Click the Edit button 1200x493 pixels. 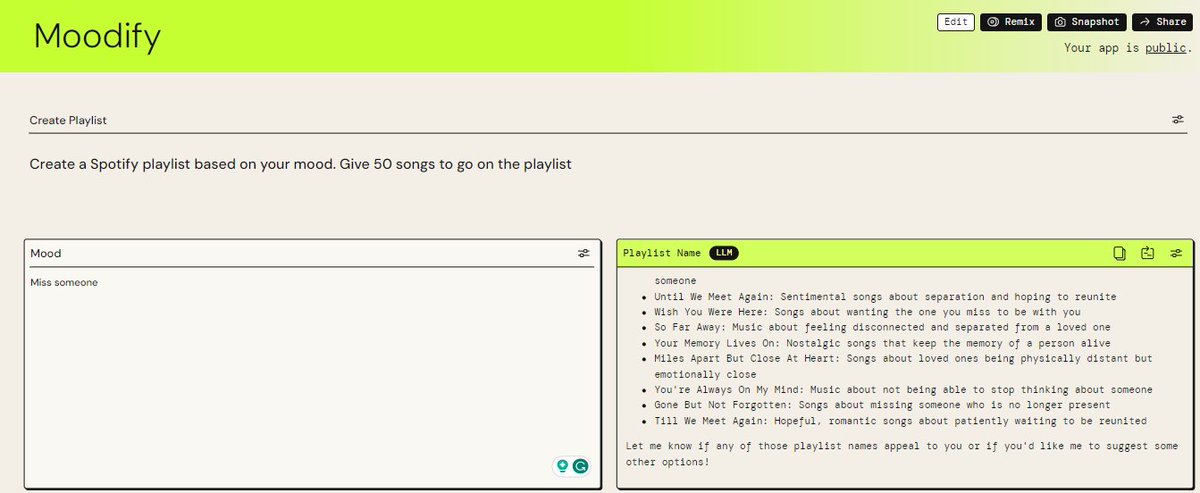[x=955, y=22]
